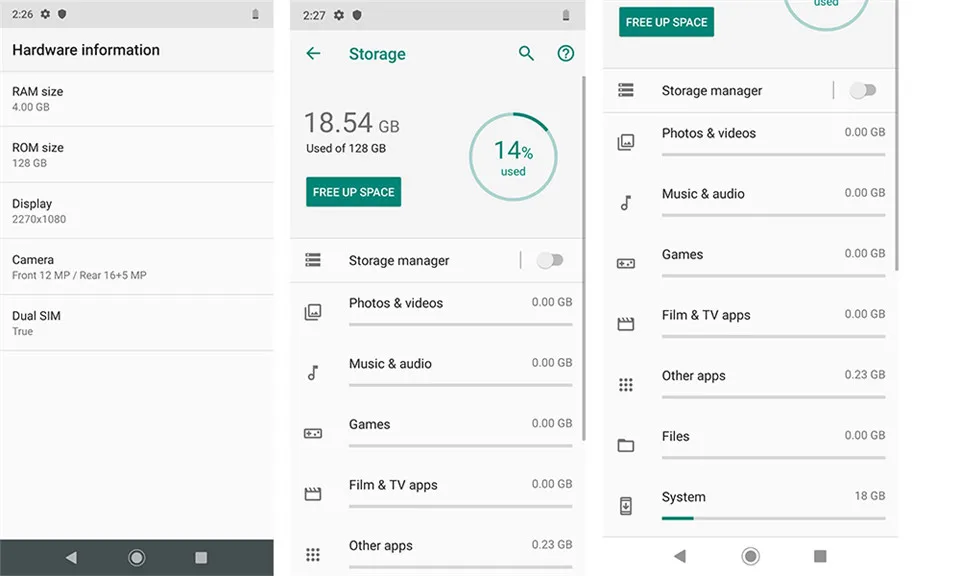
Task: Tap scrollbar on middle Storage screen
Action: 583,257
